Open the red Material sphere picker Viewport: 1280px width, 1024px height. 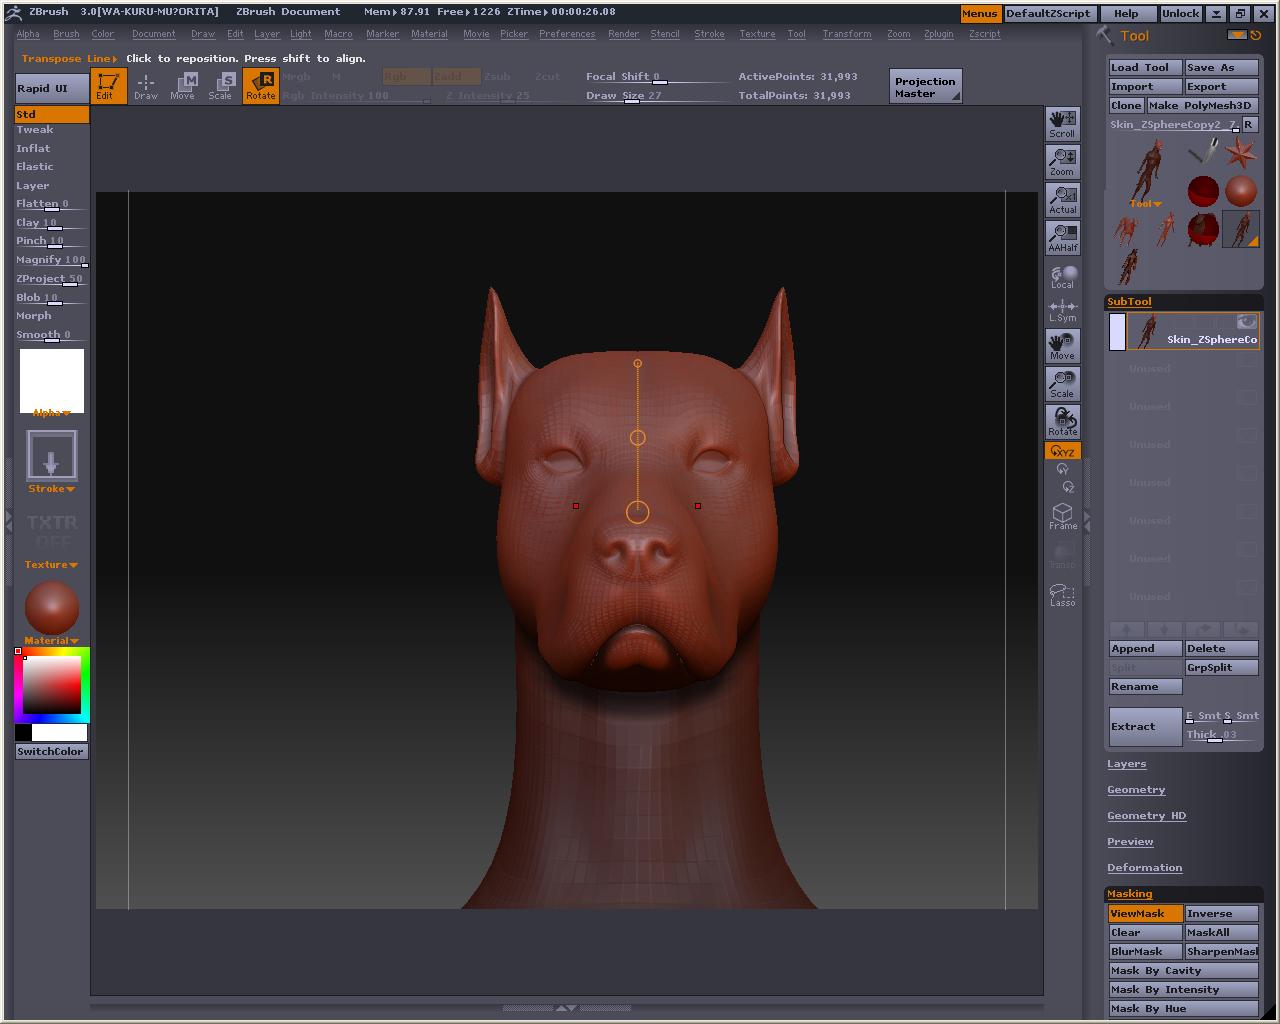pos(52,606)
